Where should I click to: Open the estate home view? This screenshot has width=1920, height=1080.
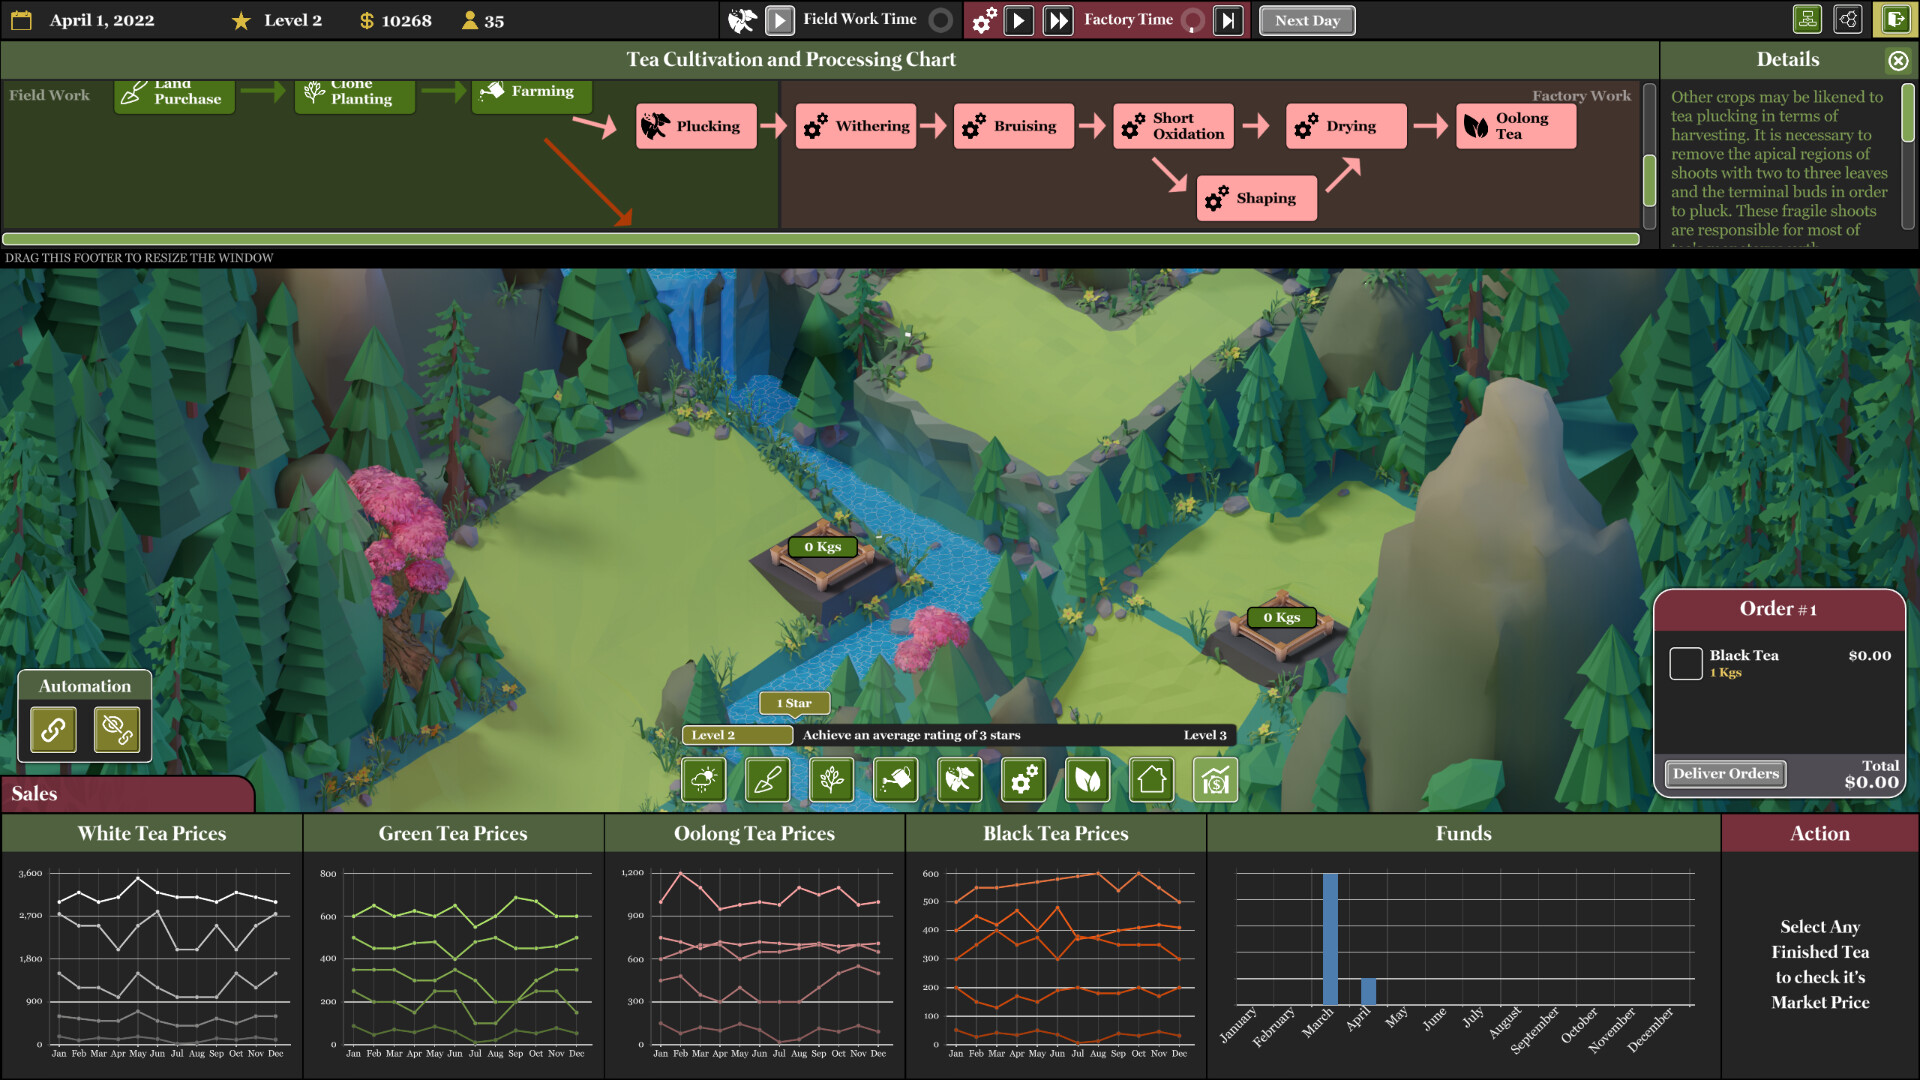pyautogui.click(x=1152, y=780)
